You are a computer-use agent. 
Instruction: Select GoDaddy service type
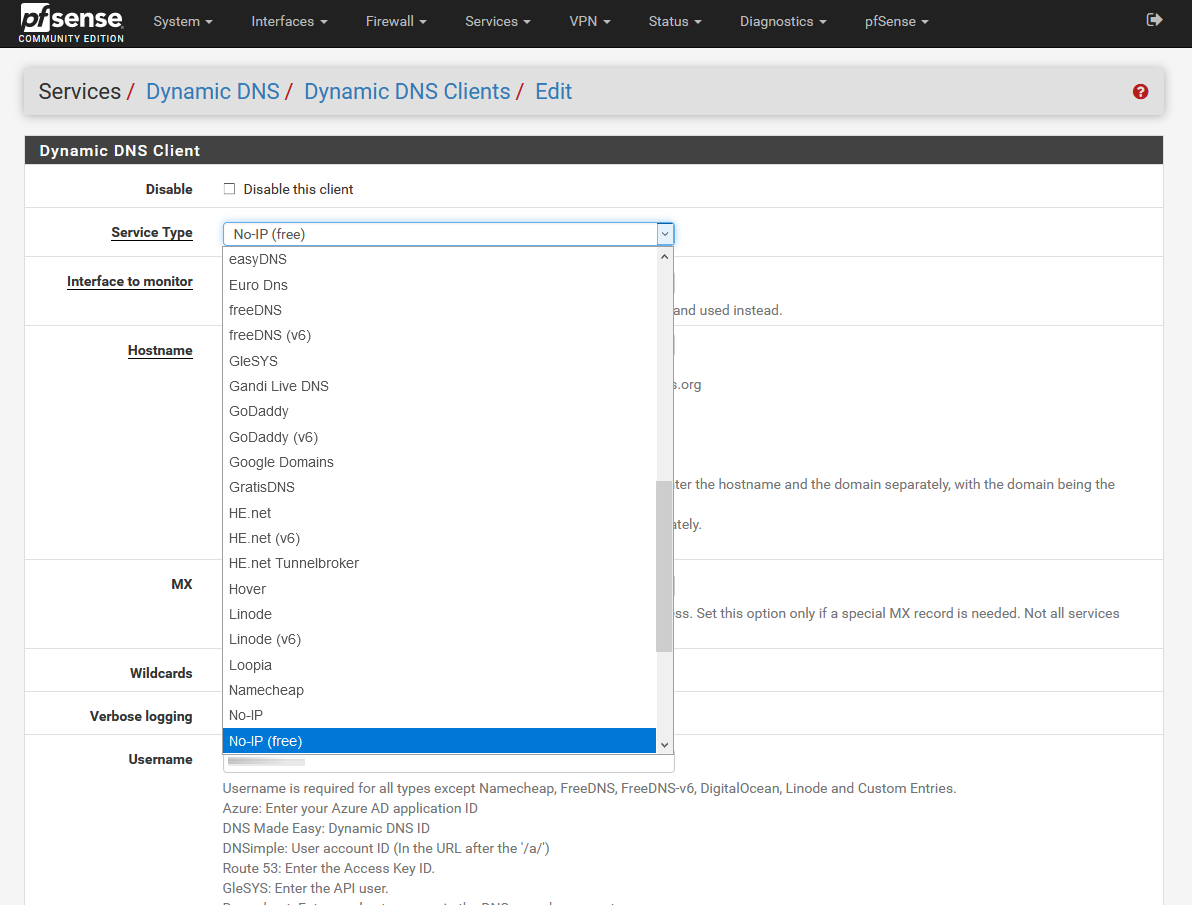pyautogui.click(x=439, y=411)
